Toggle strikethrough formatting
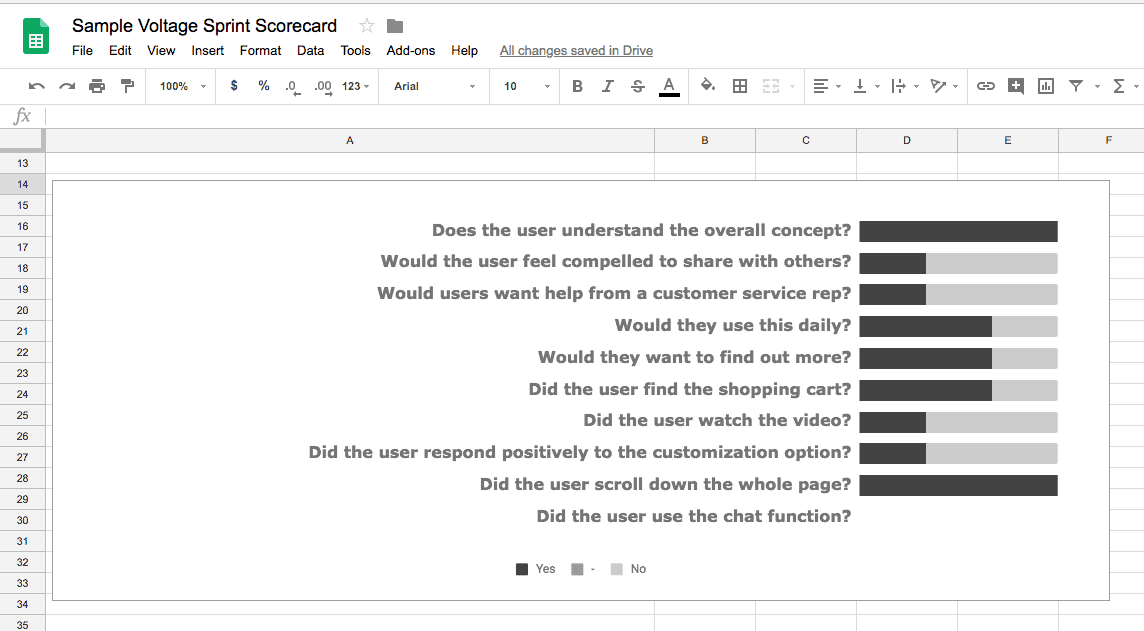 [x=638, y=86]
